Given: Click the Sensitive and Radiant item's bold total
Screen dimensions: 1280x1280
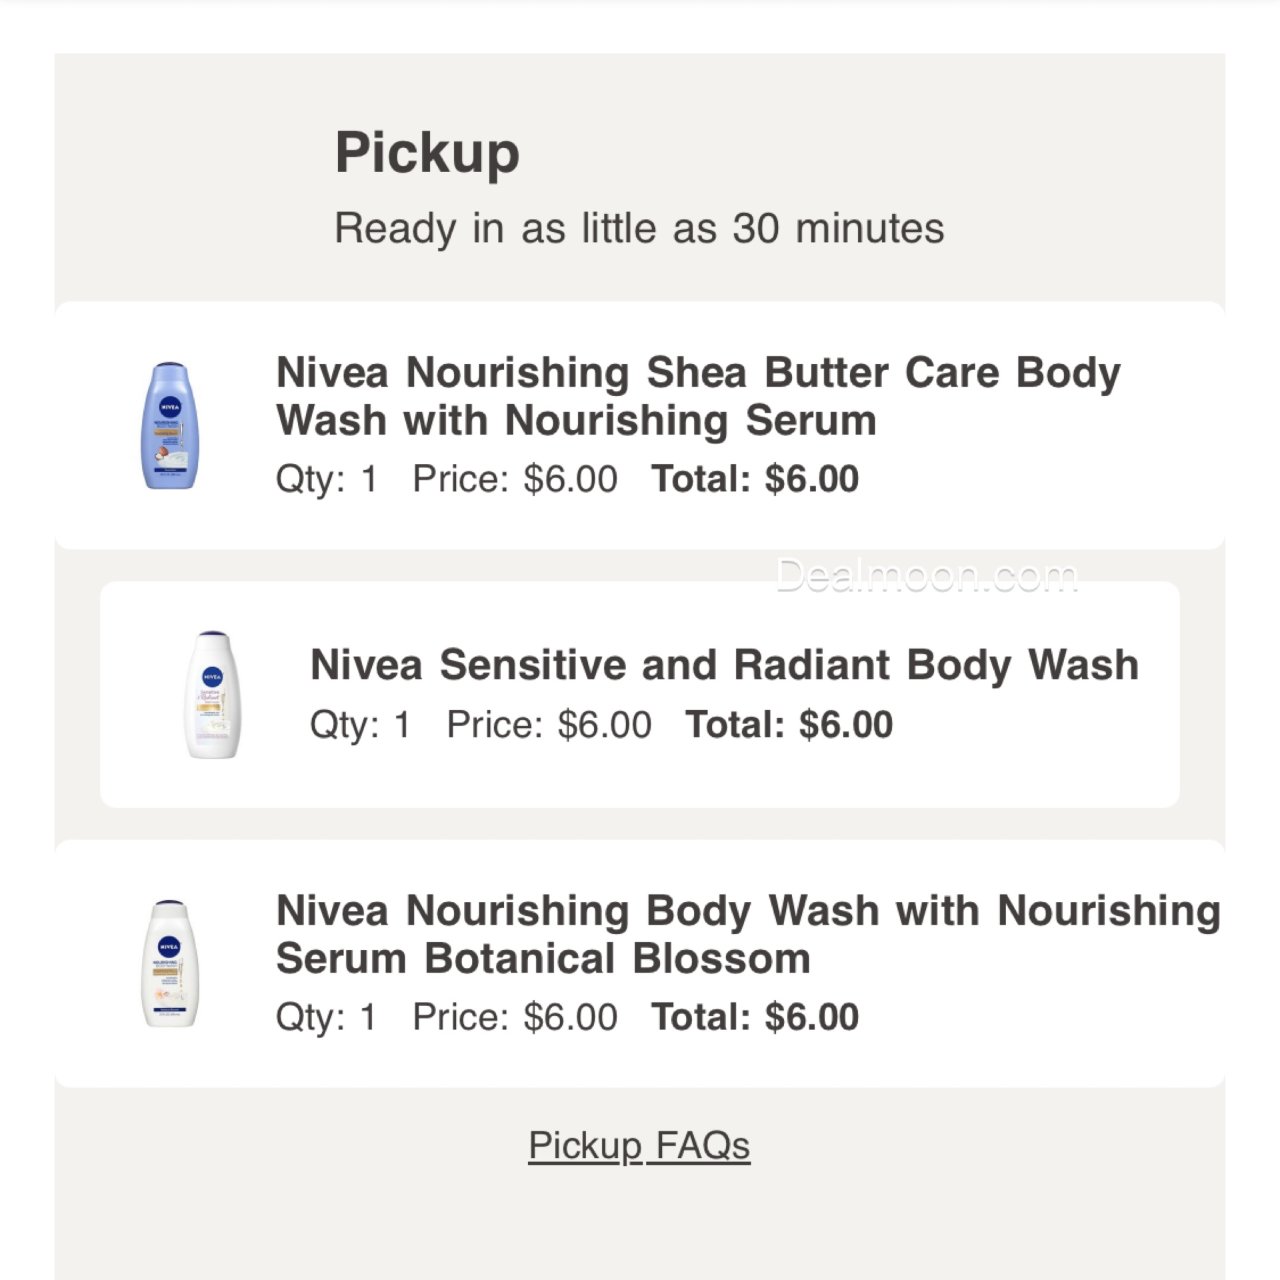Looking at the screenshot, I should click(x=789, y=725).
